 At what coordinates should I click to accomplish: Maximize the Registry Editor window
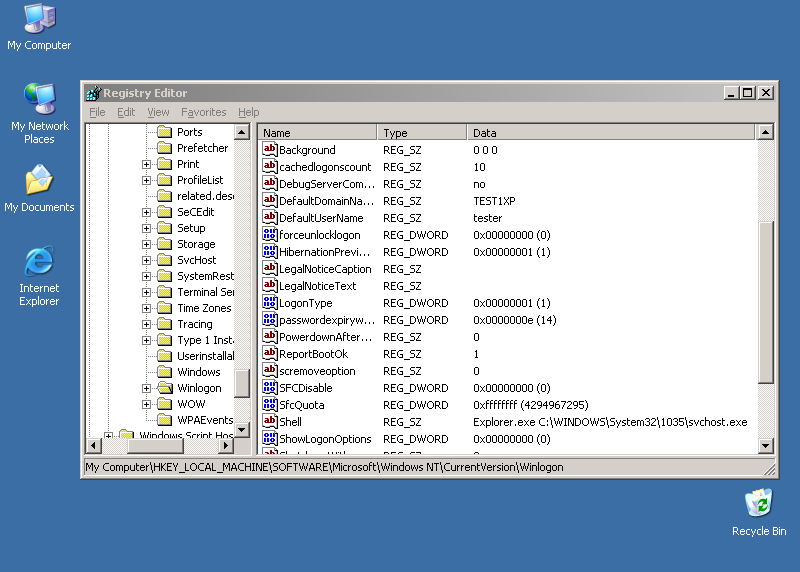click(x=748, y=93)
